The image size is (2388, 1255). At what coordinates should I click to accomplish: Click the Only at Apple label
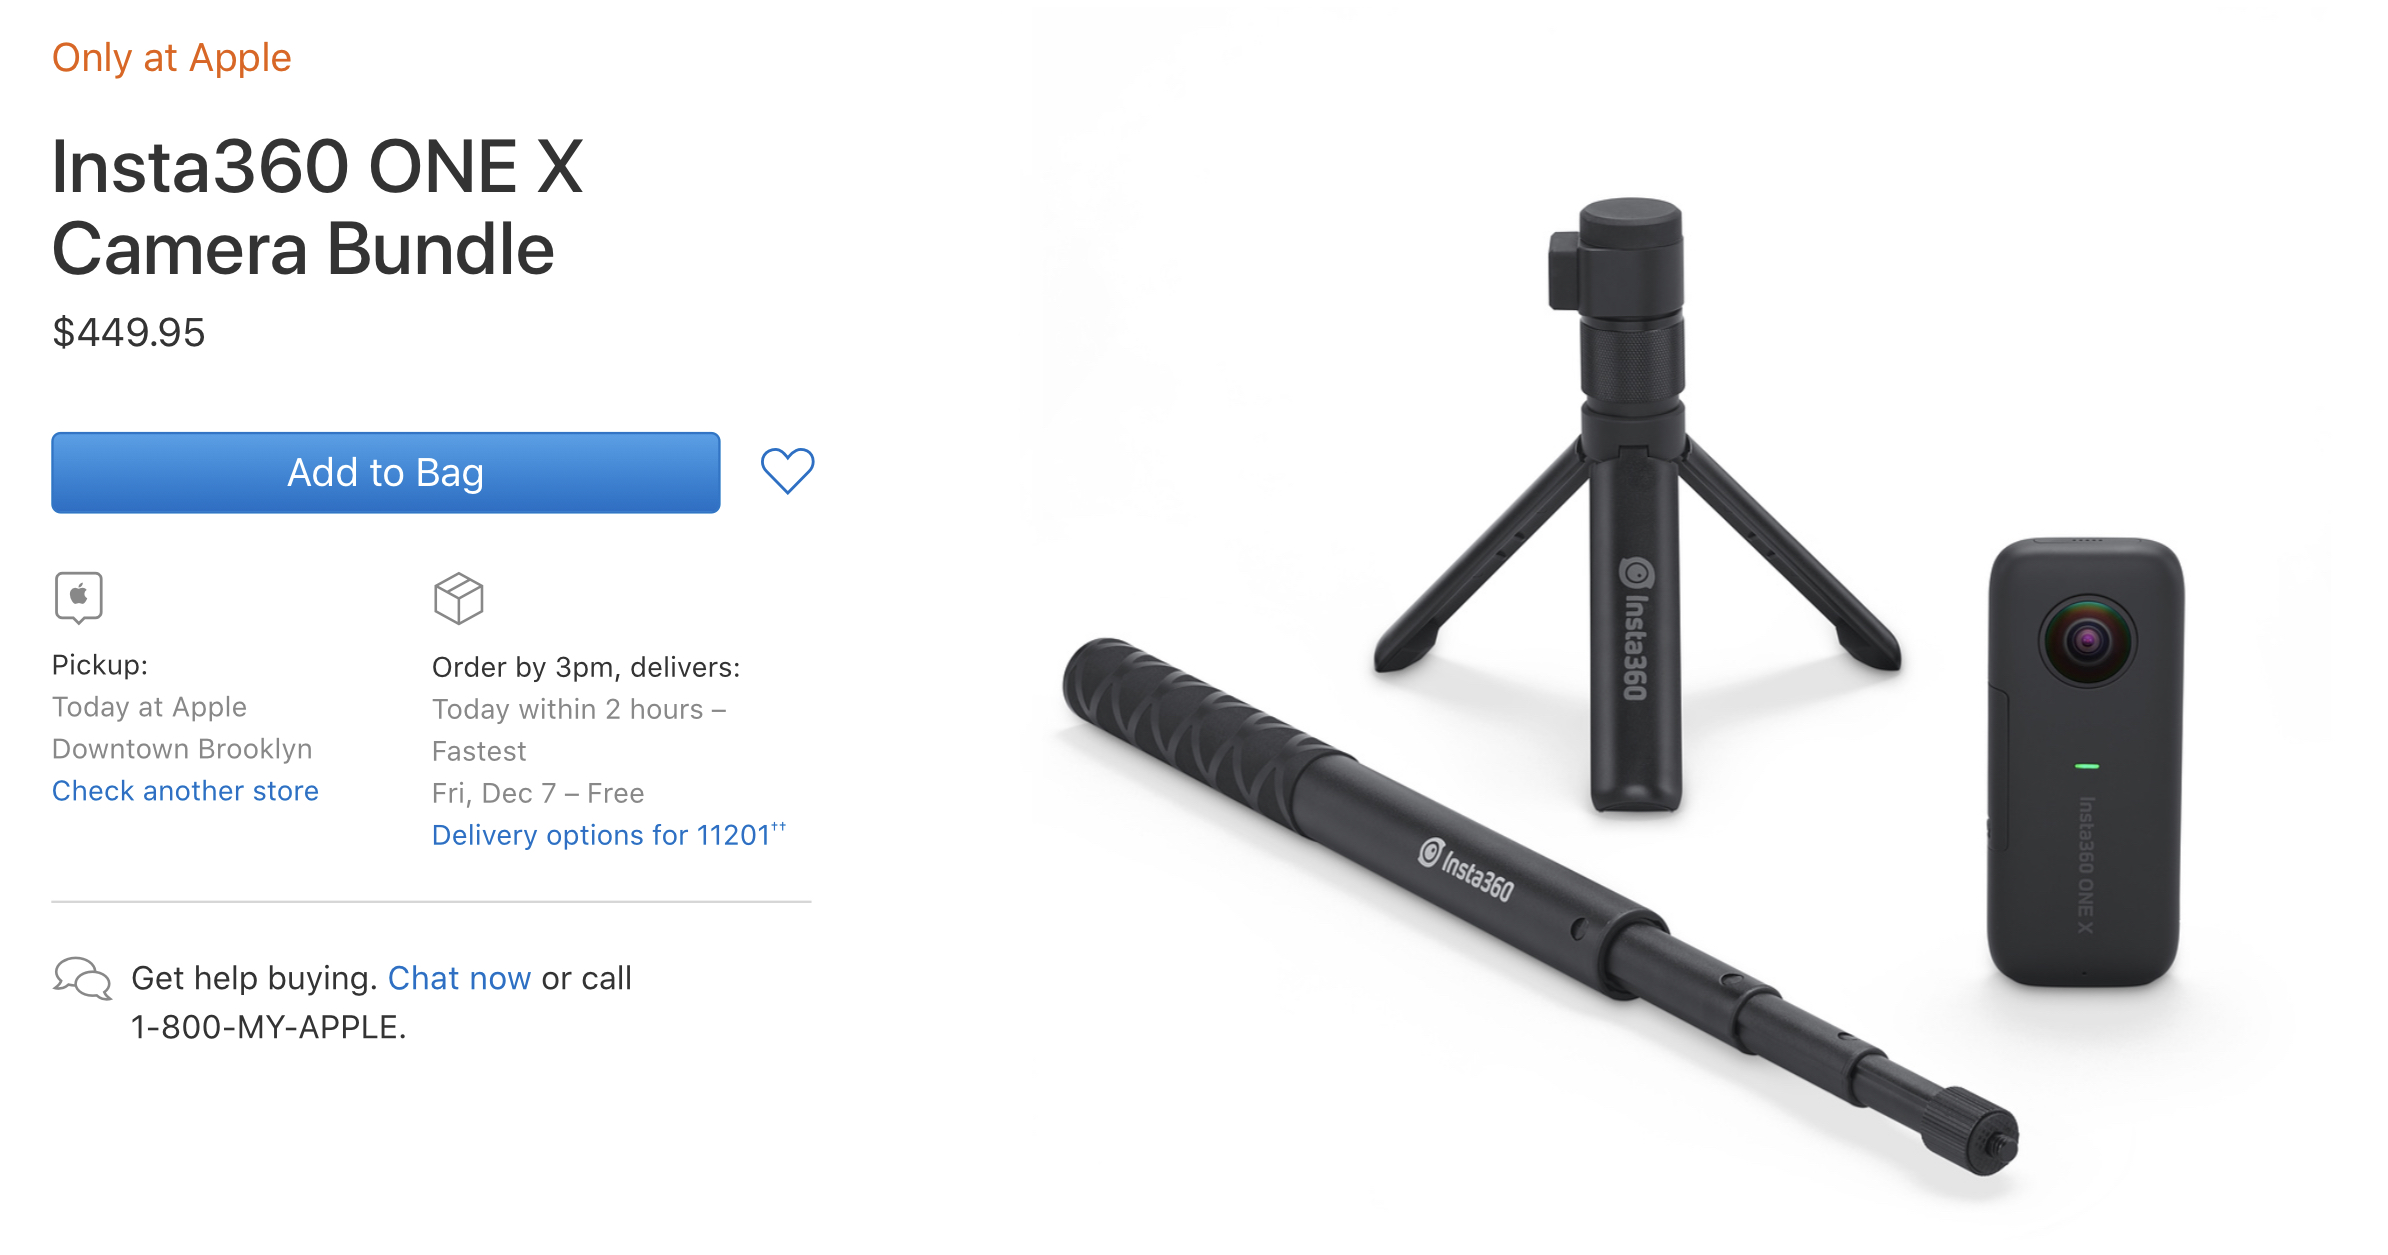coord(172,58)
